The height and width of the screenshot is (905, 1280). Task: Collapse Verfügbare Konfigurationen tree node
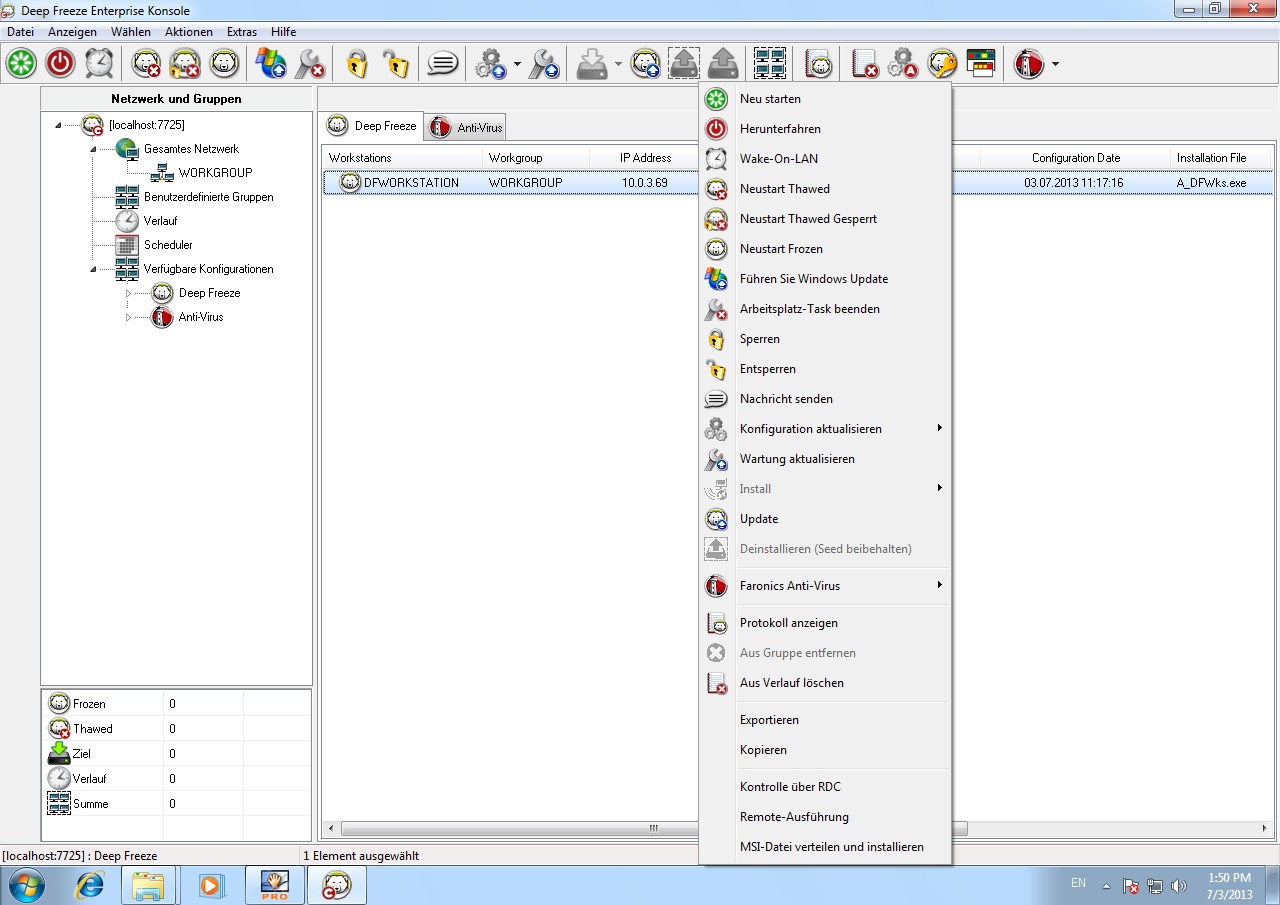click(x=93, y=269)
